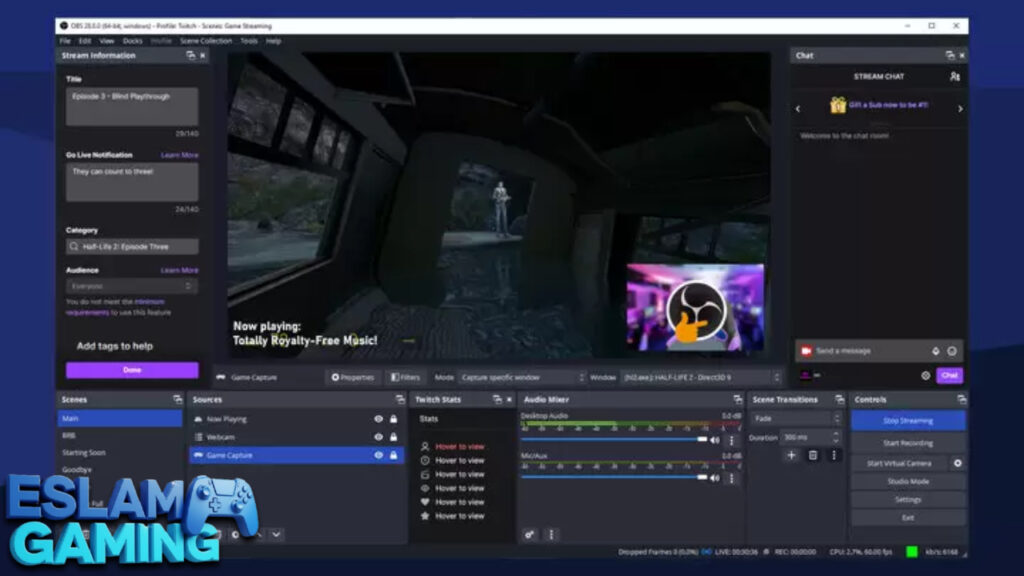Open Settings from Controls
Image resolution: width=1024 pixels, height=576 pixels.
coord(908,500)
